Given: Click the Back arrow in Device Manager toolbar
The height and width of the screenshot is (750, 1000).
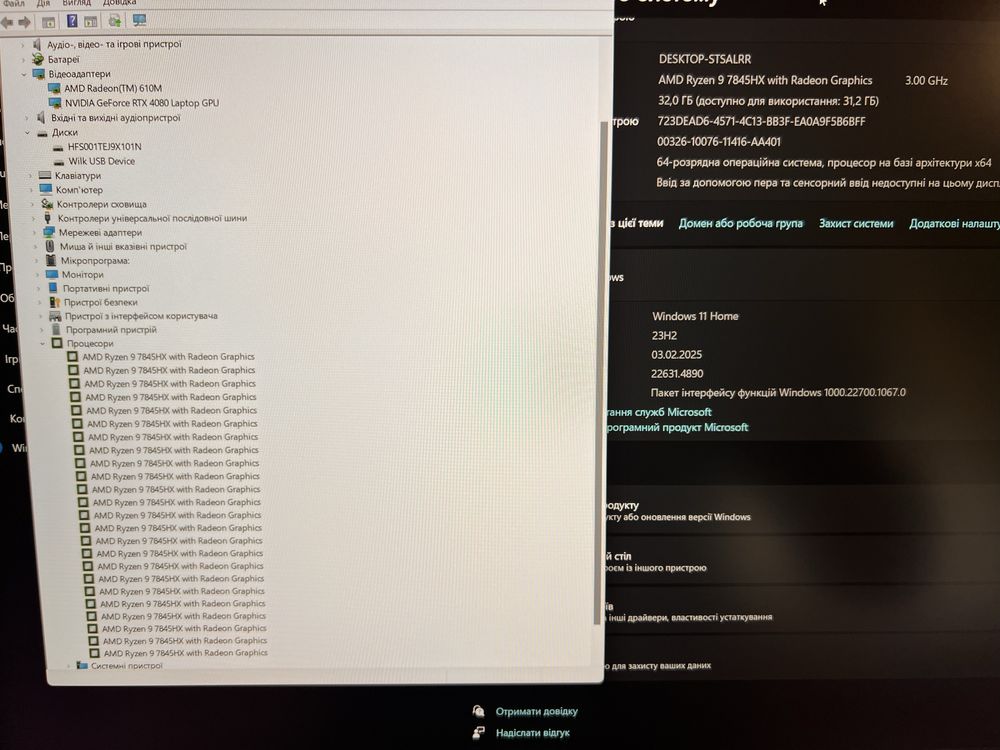Looking at the screenshot, I should [x=7, y=23].
